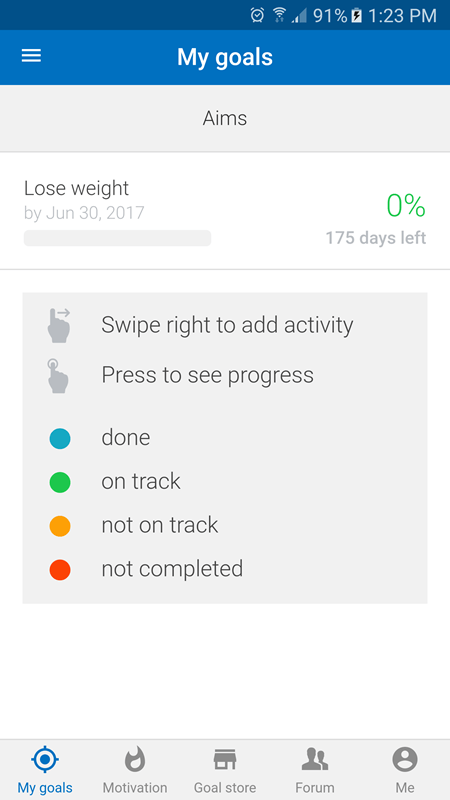This screenshot has width=450, height=800.
Task: Tap the green on track dot
Action: point(60,482)
